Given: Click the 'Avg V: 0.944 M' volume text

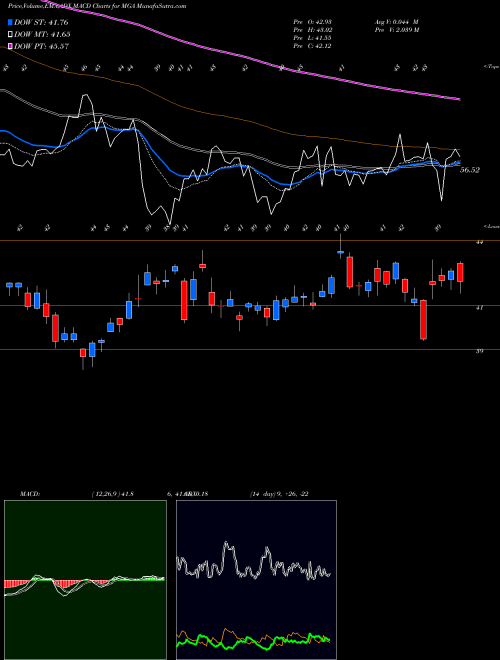Looking at the screenshot, I should coord(396,22).
